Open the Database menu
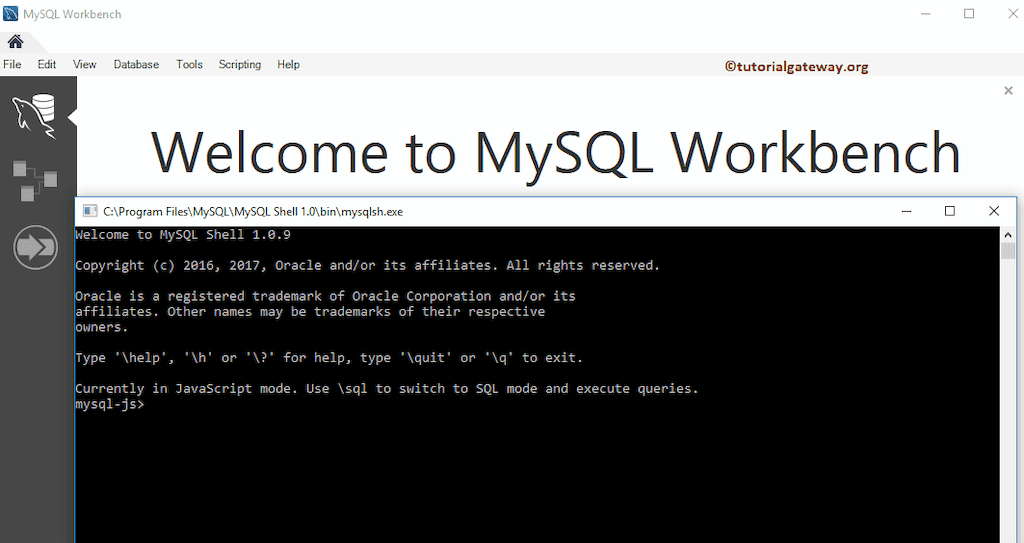Viewport: 1024px width, 543px height. click(x=136, y=64)
